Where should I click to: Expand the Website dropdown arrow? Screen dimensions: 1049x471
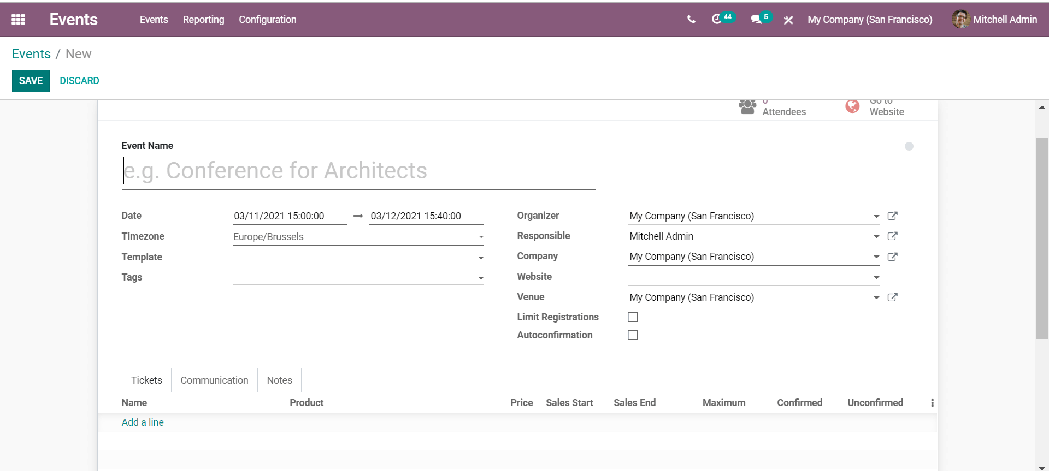[876, 277]
